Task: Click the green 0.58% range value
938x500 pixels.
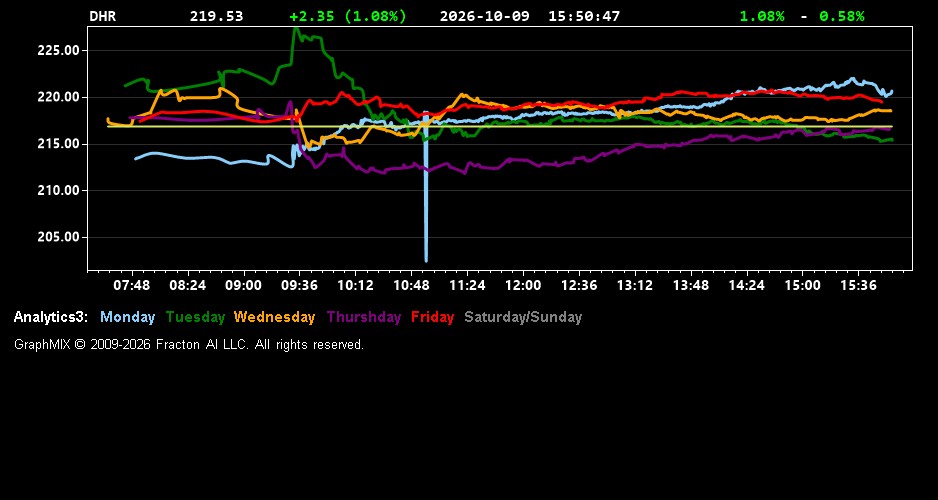Action: 842,17
